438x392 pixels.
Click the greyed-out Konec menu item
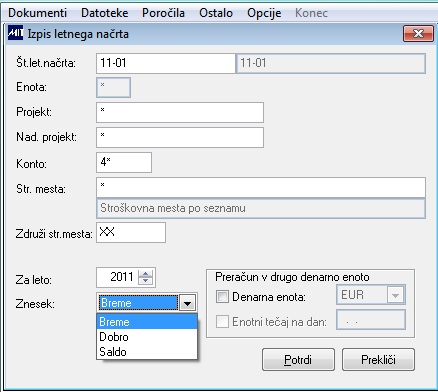tap(311, 13)
